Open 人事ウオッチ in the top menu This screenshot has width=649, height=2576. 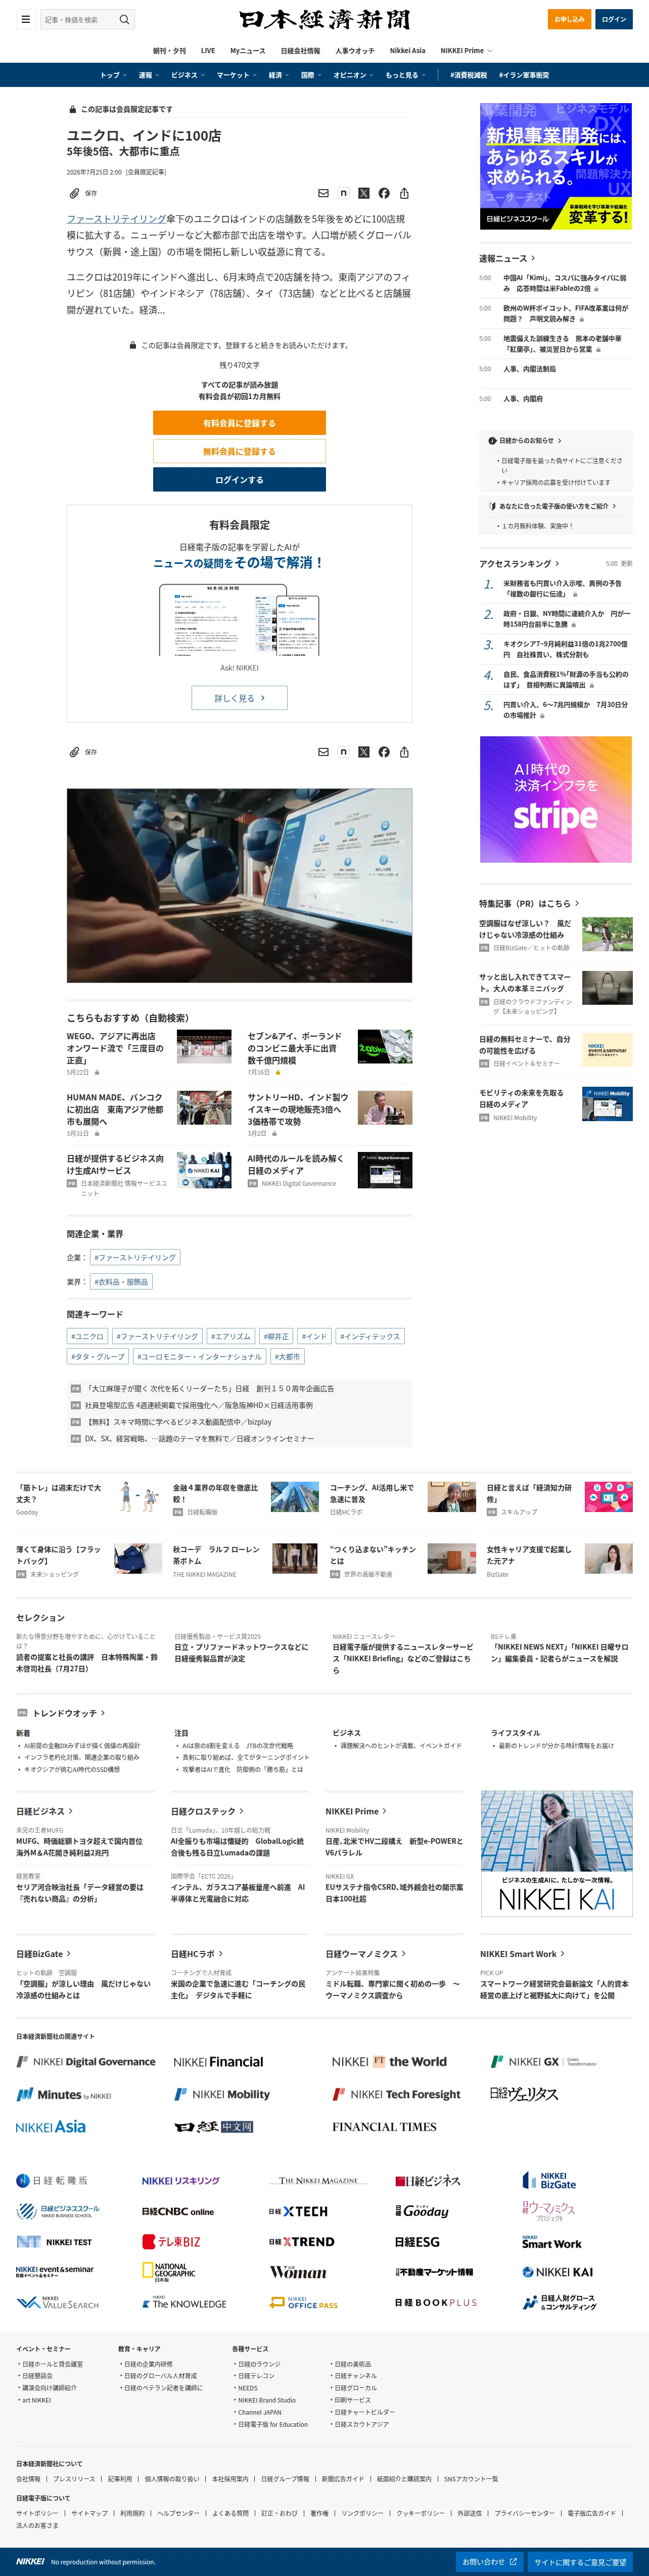[355, 50]
